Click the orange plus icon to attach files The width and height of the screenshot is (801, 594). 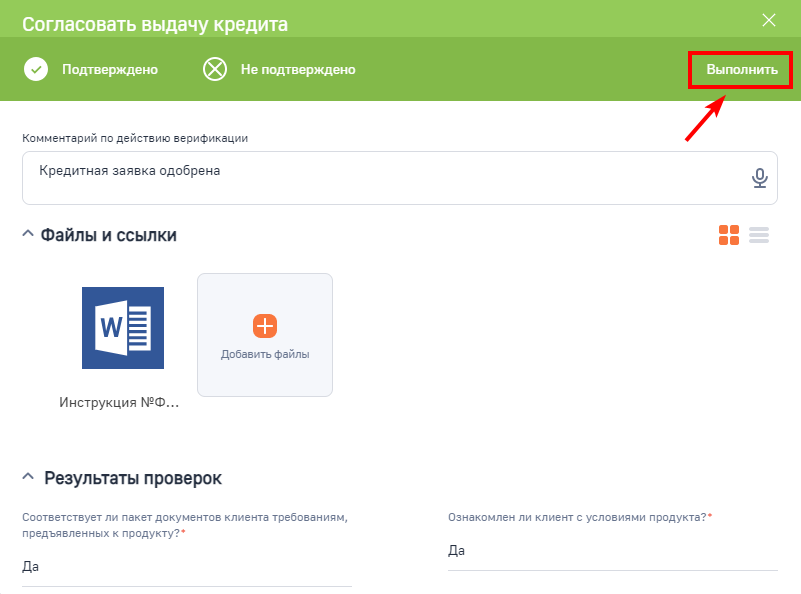264,325
